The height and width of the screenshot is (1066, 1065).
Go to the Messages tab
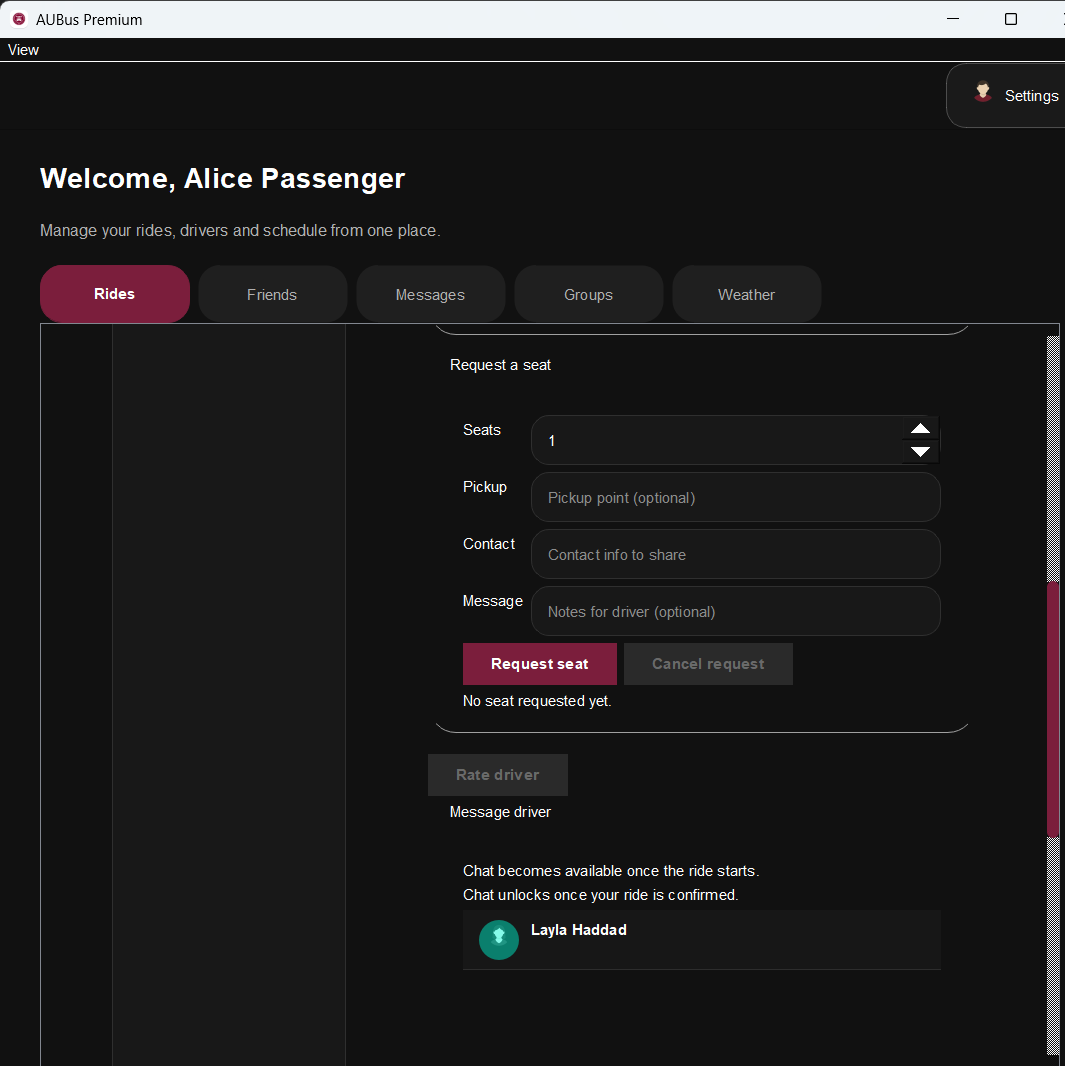pos(430,294)
